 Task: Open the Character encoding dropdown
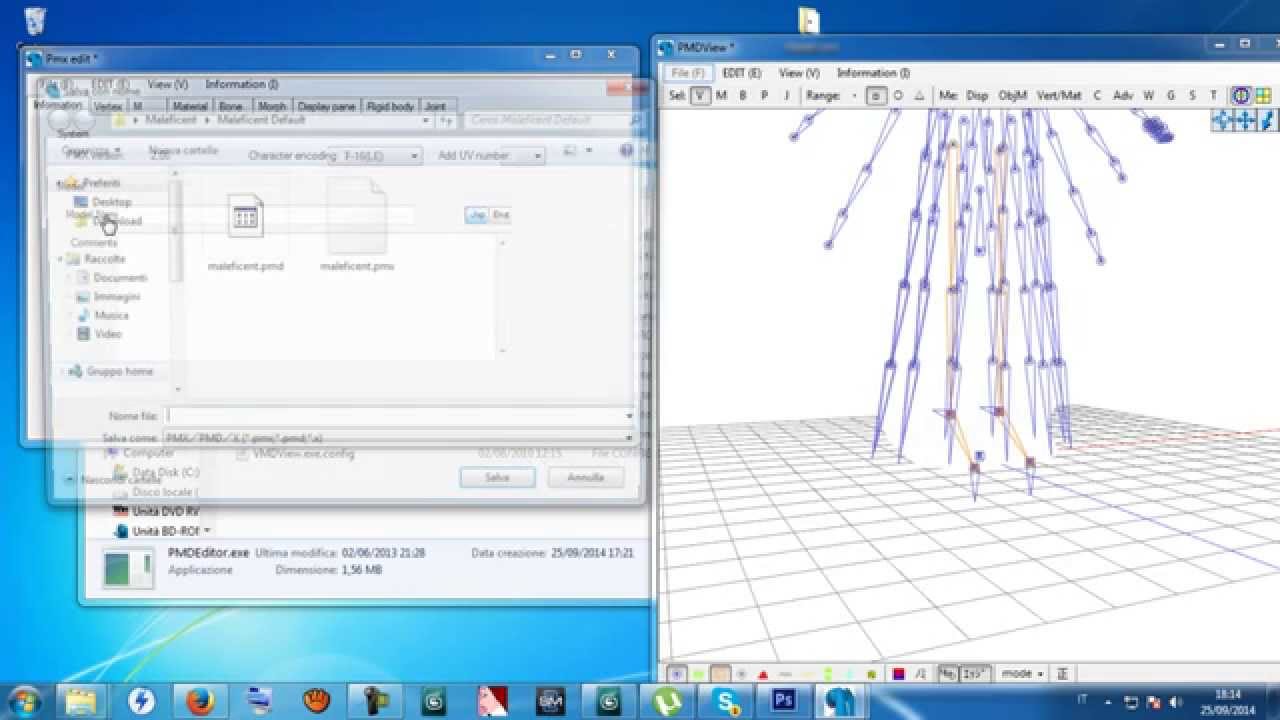pyautogui.click(x=380, y=156)
